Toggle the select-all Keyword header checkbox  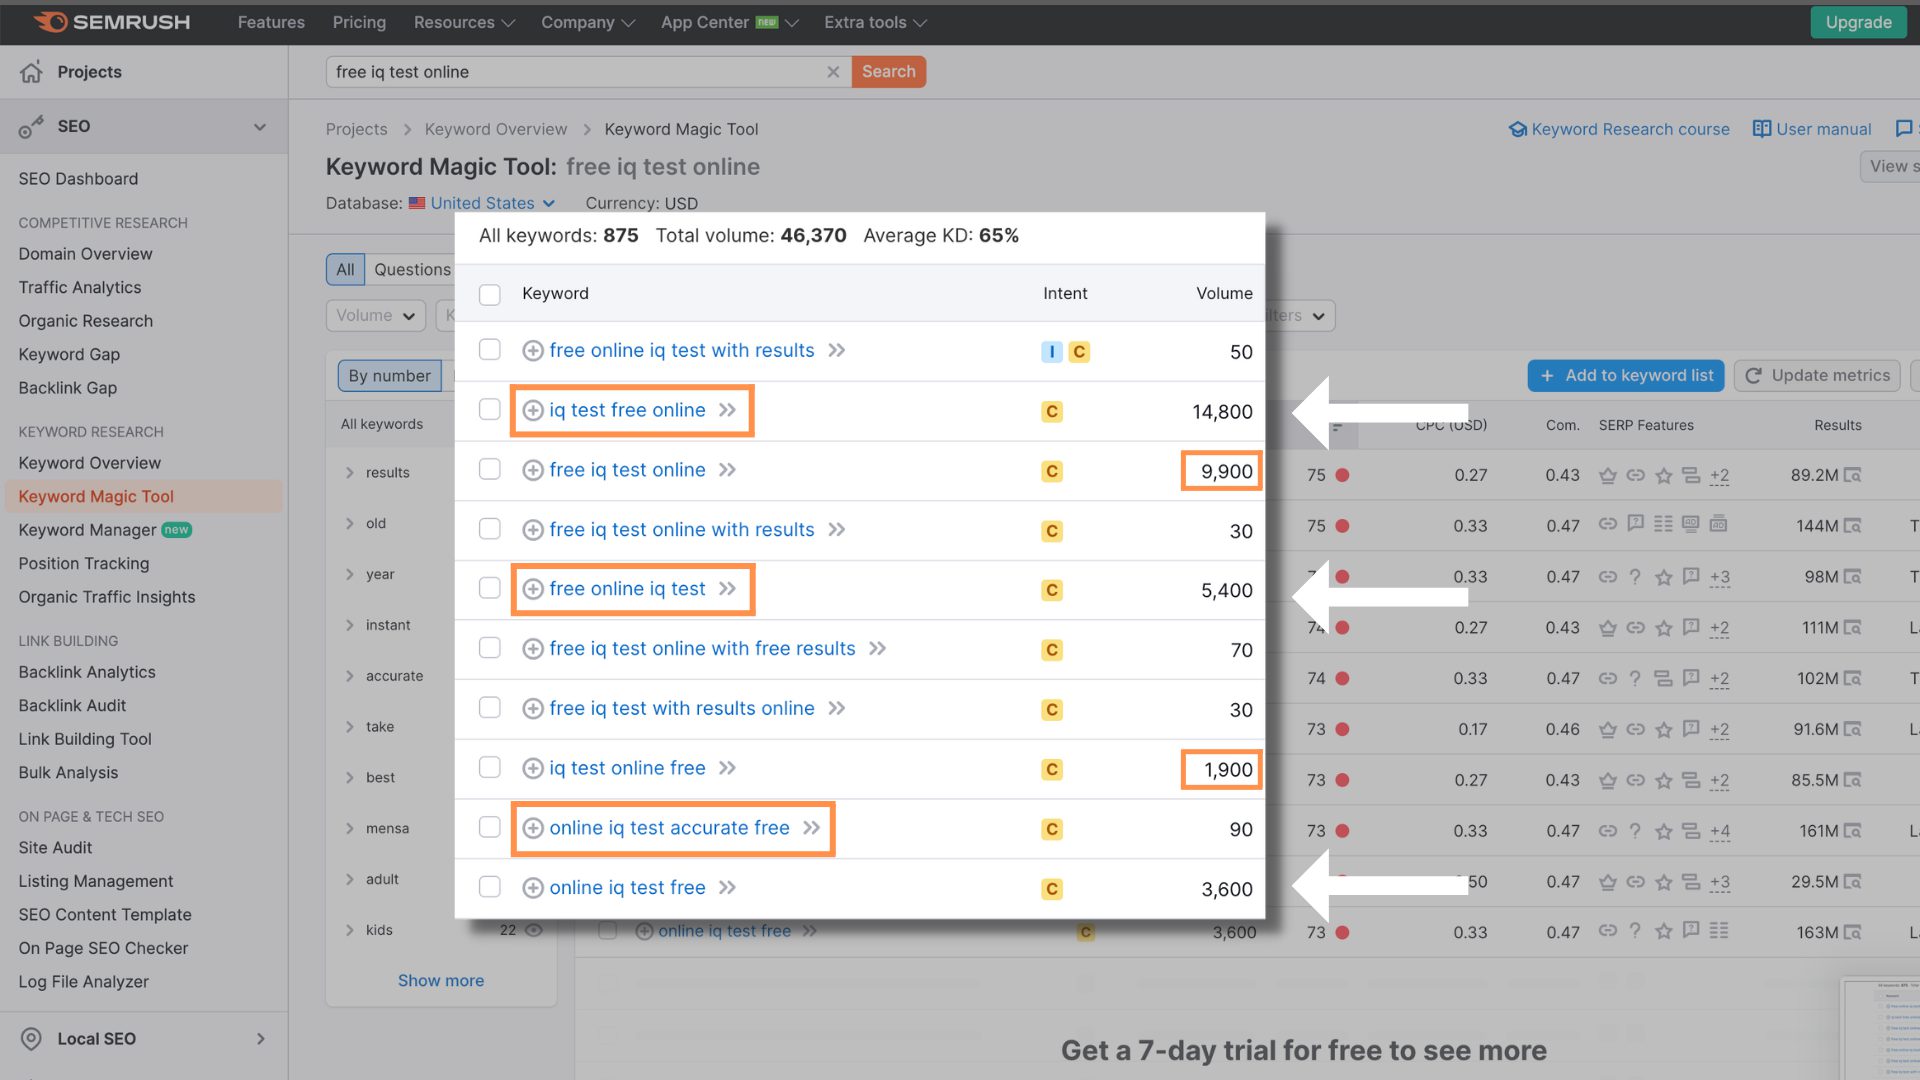pyautogui.click(x=489, y=294)
